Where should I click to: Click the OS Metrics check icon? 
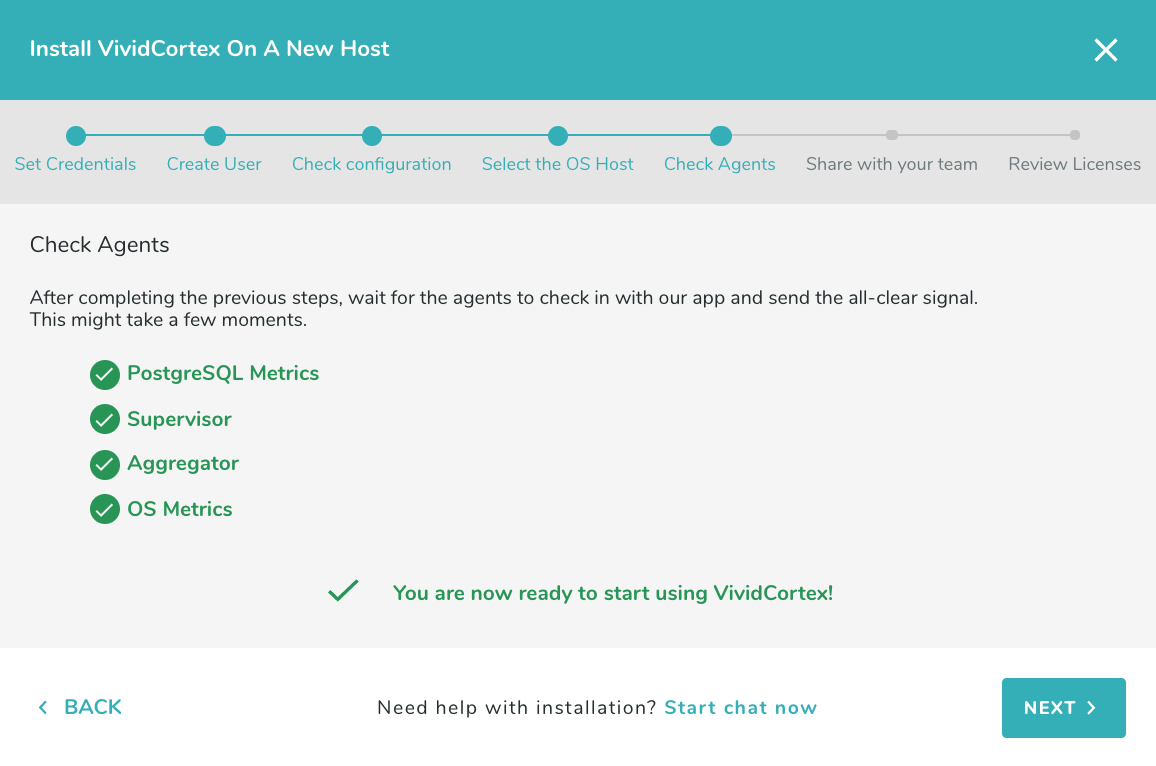click(105, 509)
